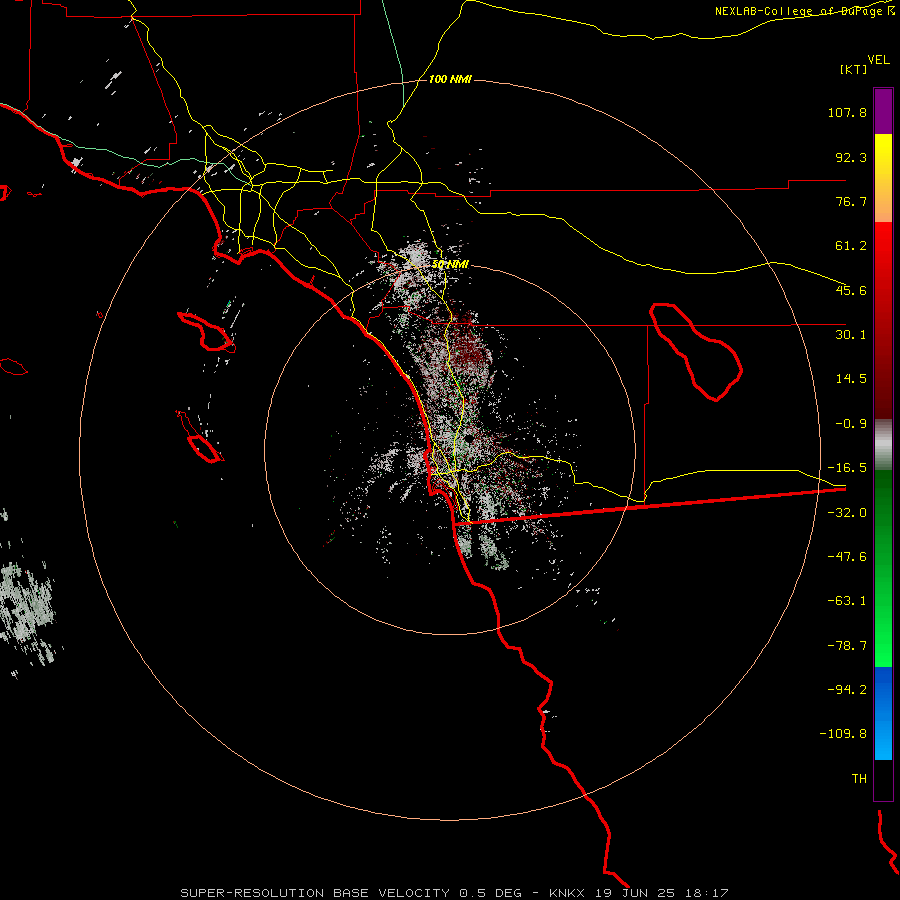Click the -32.0 scale value
The width and height of the screenshot is (900, 900).
847,513
